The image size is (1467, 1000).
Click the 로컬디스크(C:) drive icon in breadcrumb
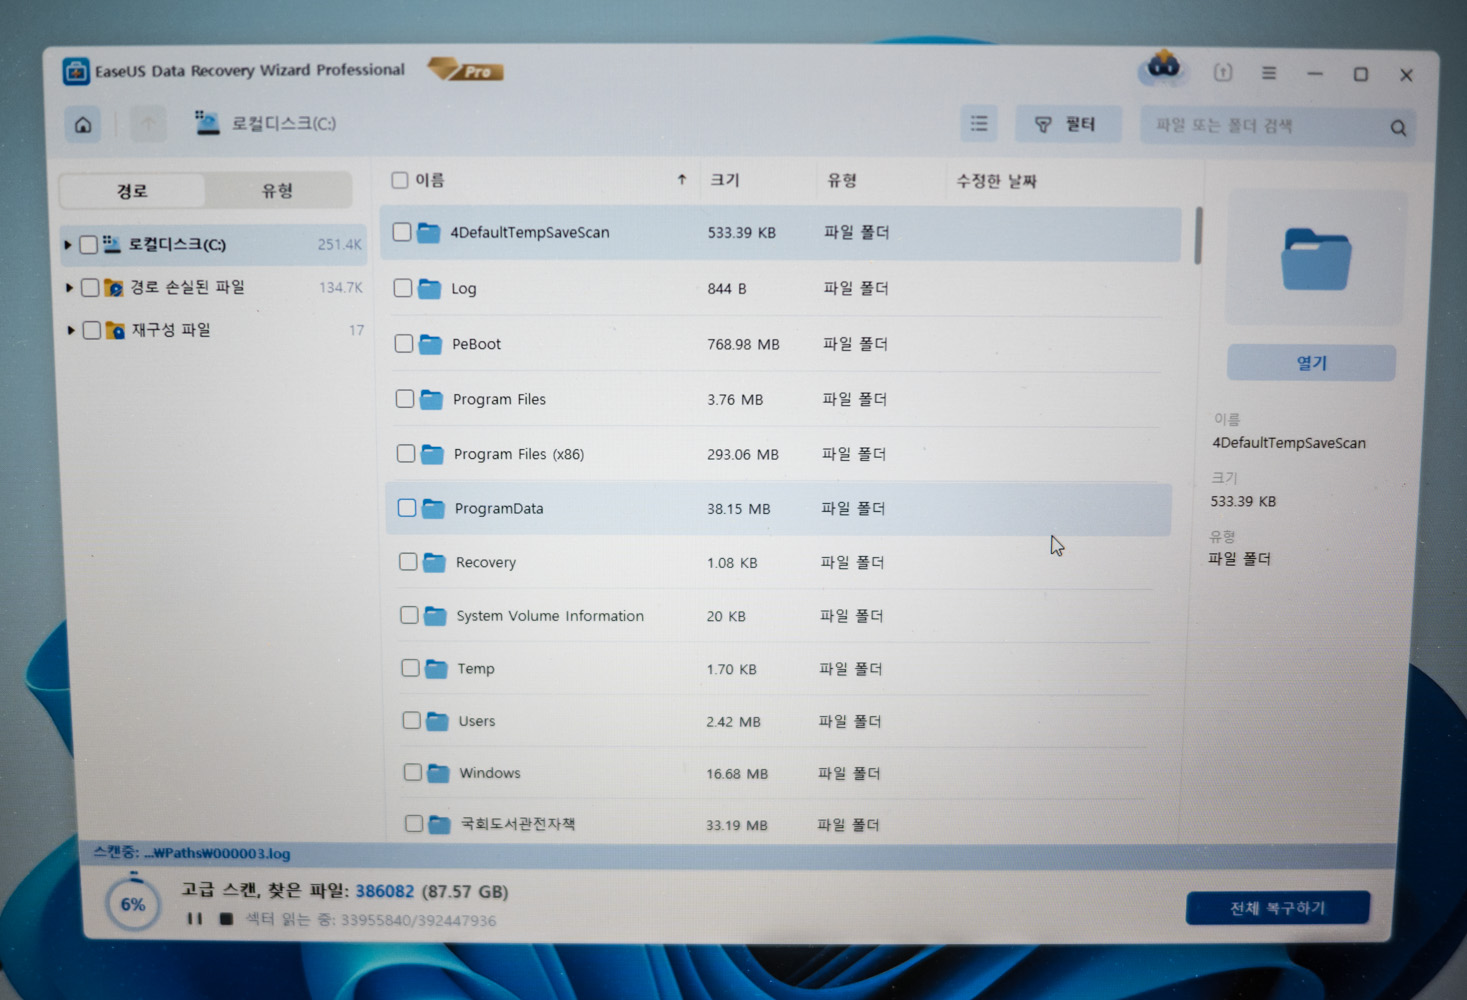[x=207, y=123]
